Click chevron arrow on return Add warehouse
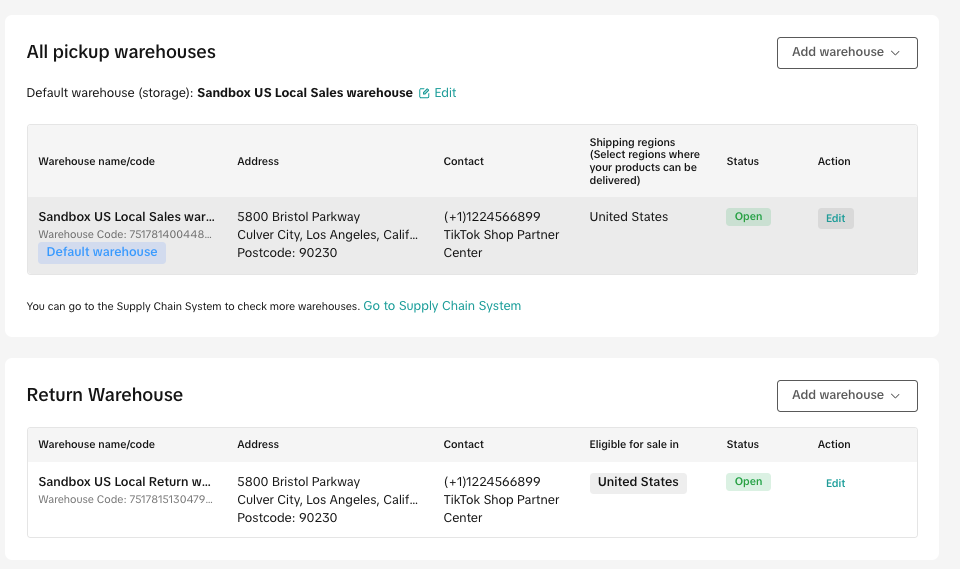The image size is (960, 569). (895, 396)
